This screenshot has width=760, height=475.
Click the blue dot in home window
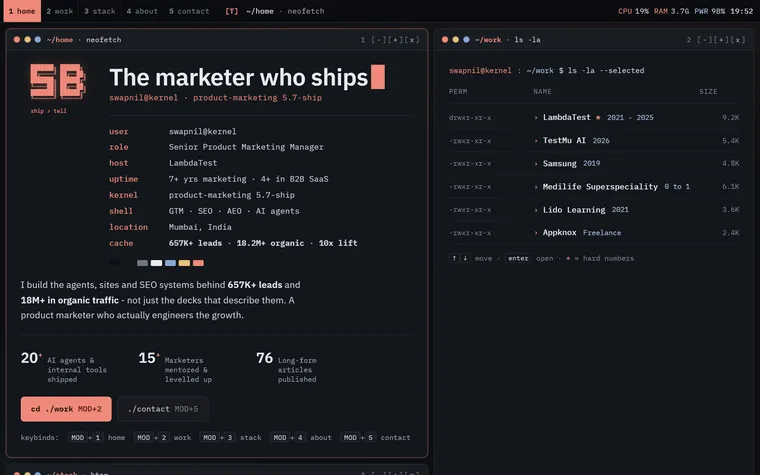coord(38,40)
